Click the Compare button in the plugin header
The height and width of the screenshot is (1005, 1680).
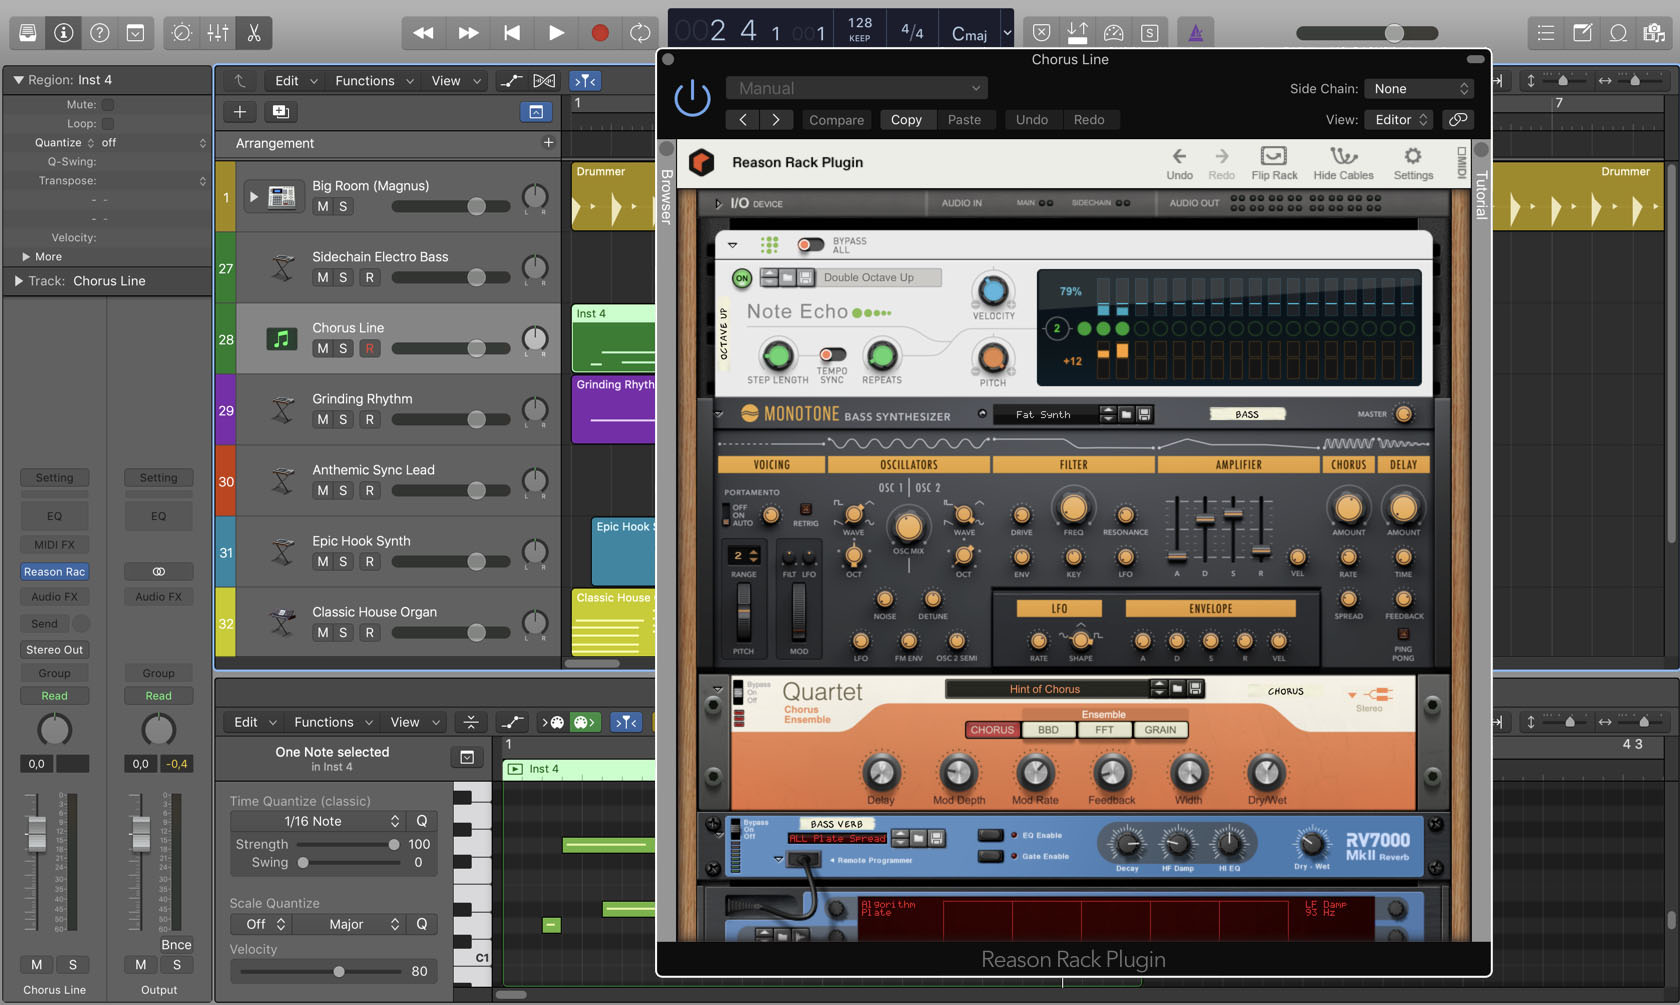(x=836, y=119)
